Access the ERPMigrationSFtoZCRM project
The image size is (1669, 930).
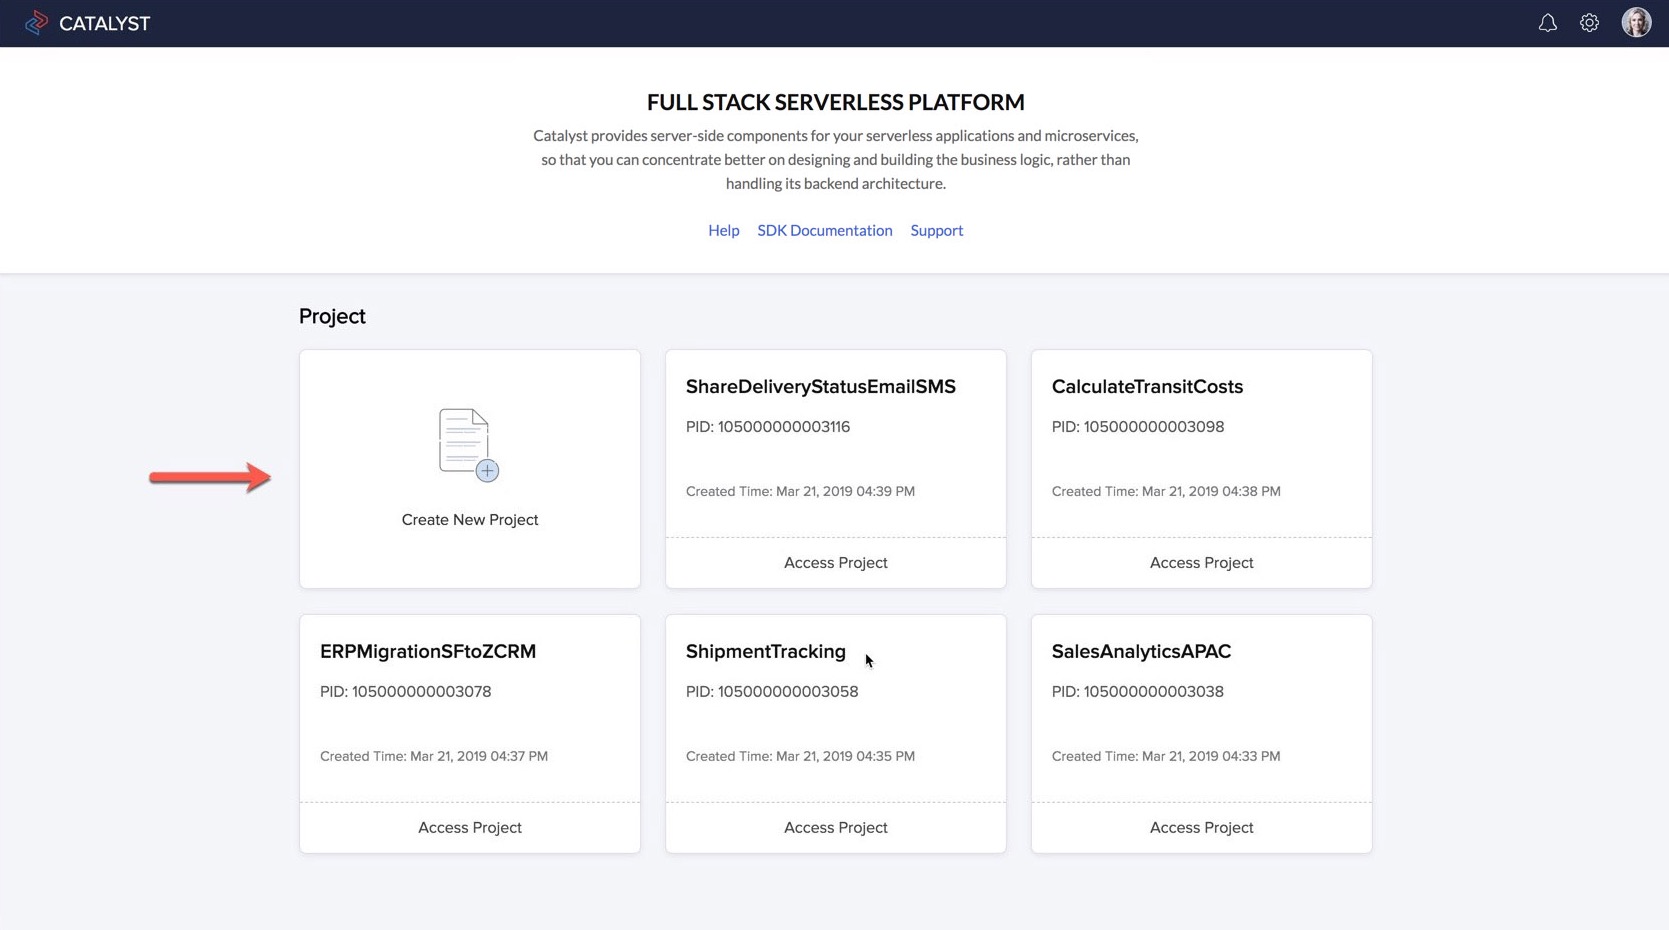point(469,827)
